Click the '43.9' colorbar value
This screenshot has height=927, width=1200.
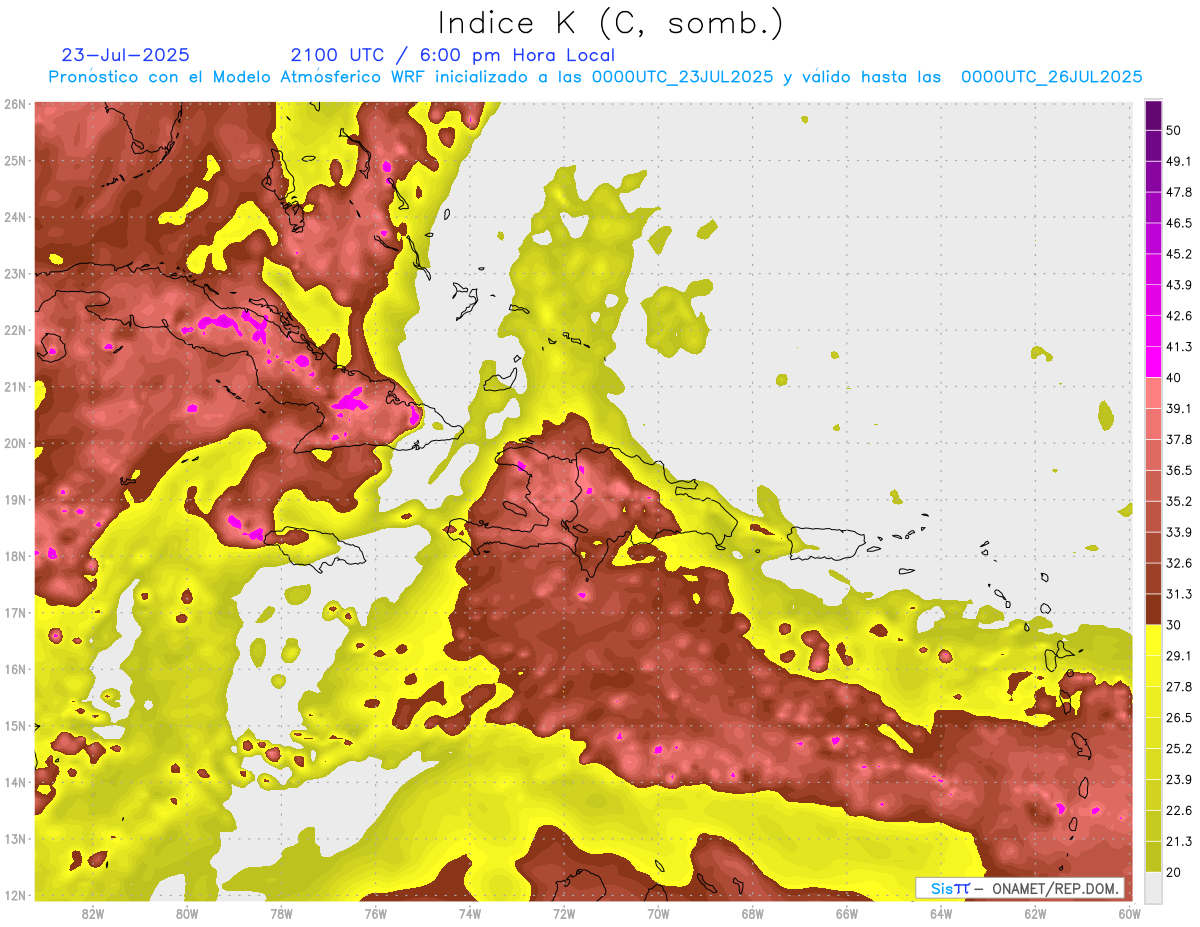pos(1178,285)
